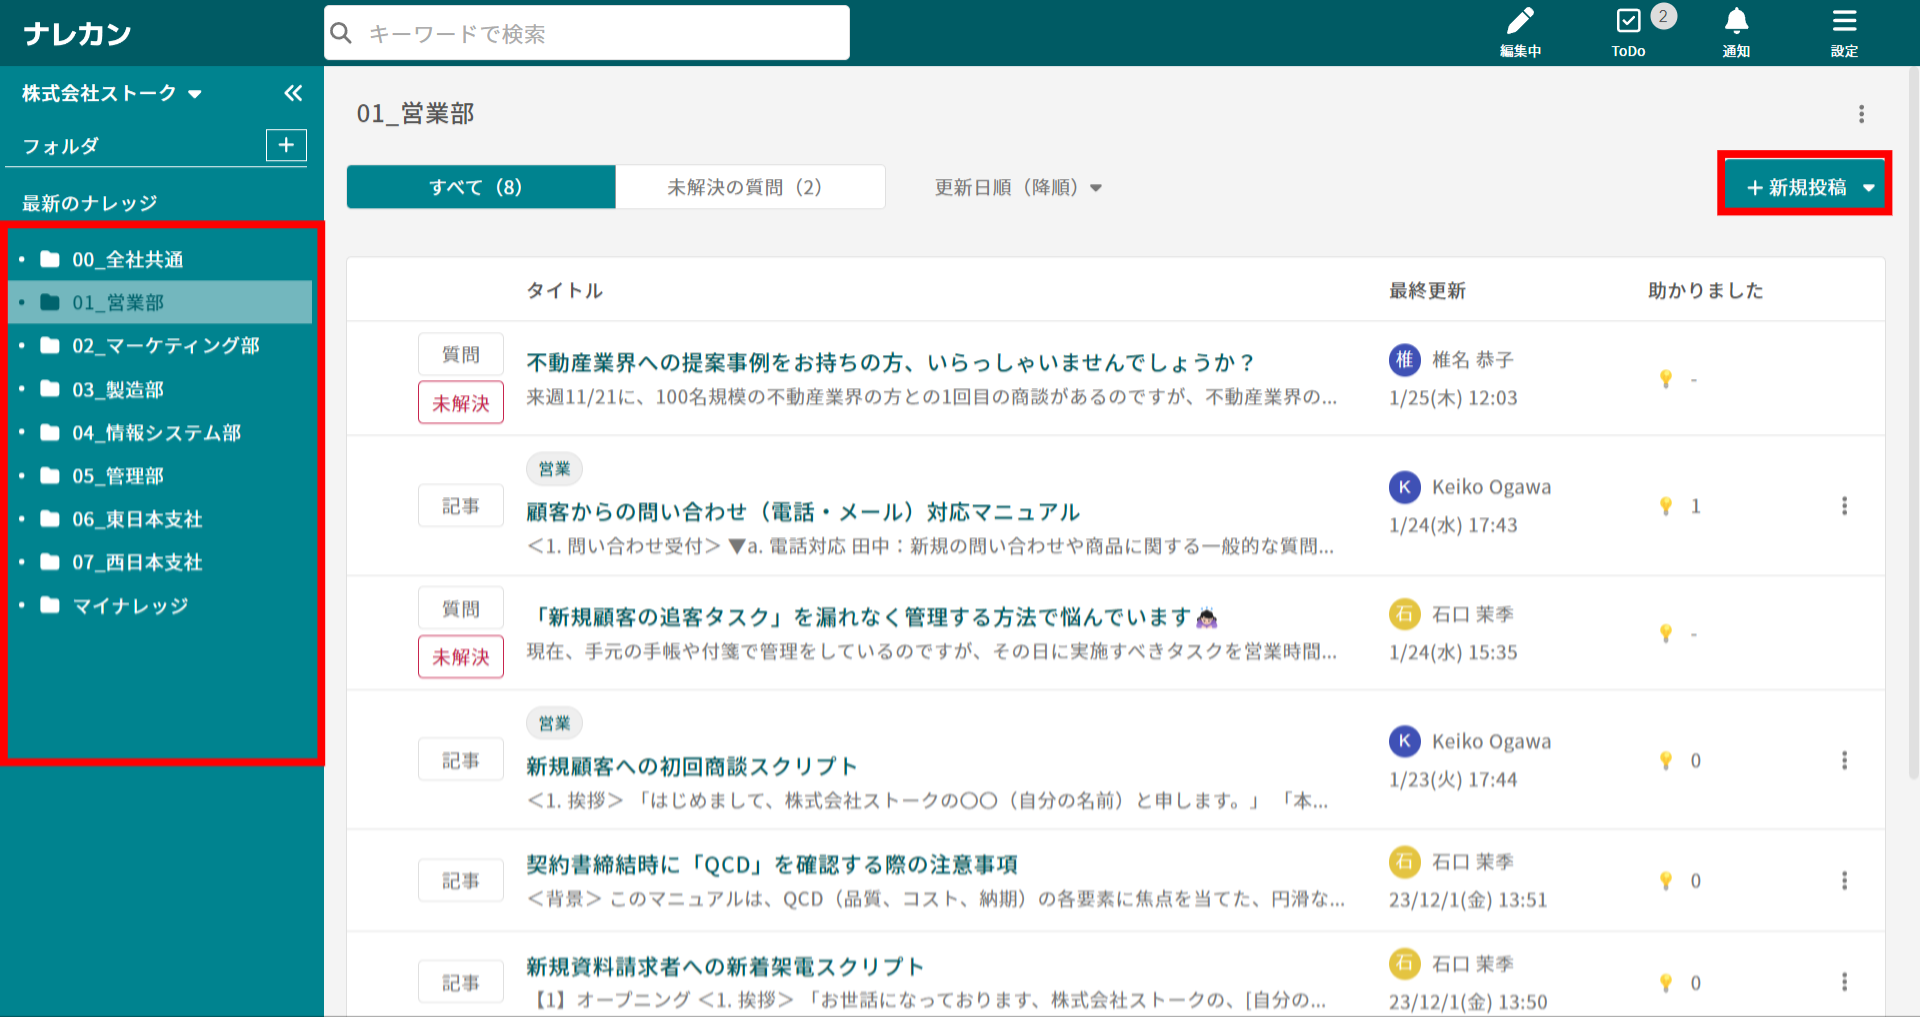Click the lightbulb on 契約書締結時に article
Viewport: 1920px width, 1017px height.
[1666, 881]
